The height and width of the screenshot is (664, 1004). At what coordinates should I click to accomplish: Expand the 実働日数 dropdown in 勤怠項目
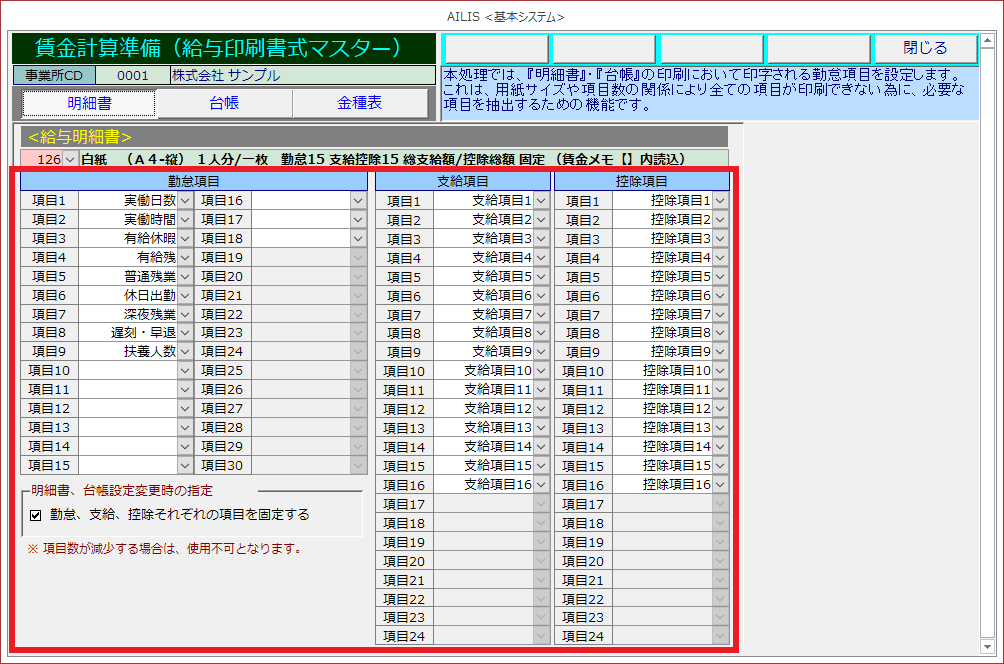(x=184, y=200)
